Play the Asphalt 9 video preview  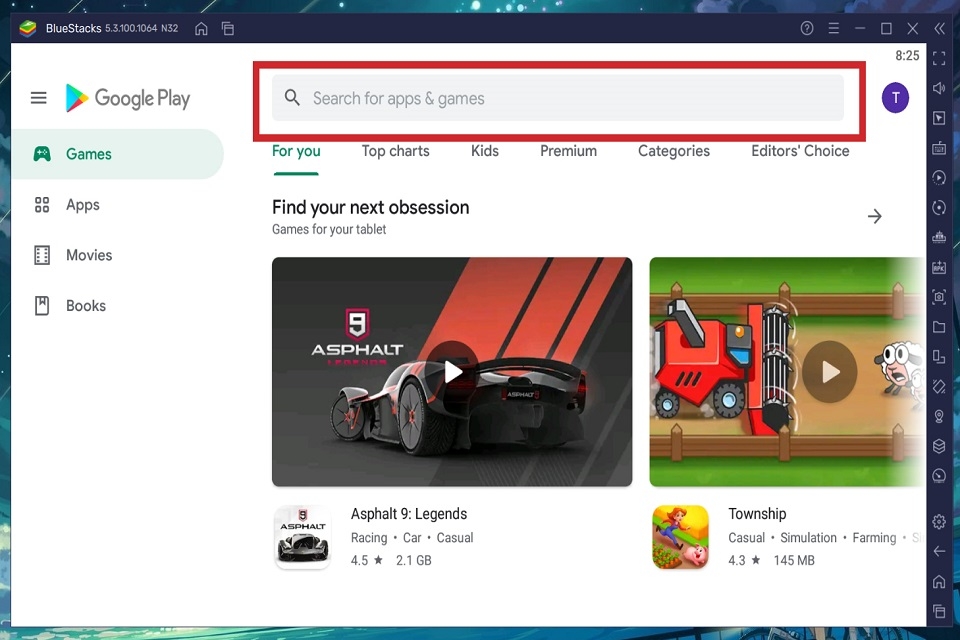tap(452, 371)
